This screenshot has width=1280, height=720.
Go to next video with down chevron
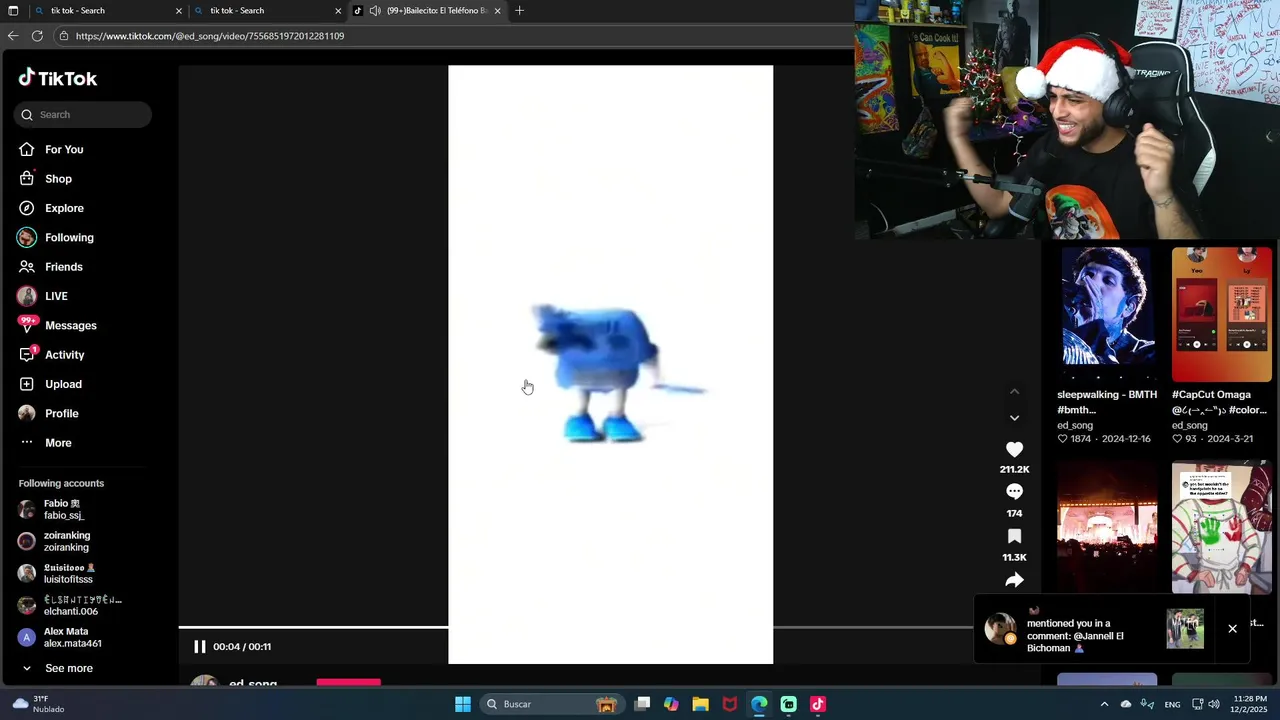coord(1014,418)
